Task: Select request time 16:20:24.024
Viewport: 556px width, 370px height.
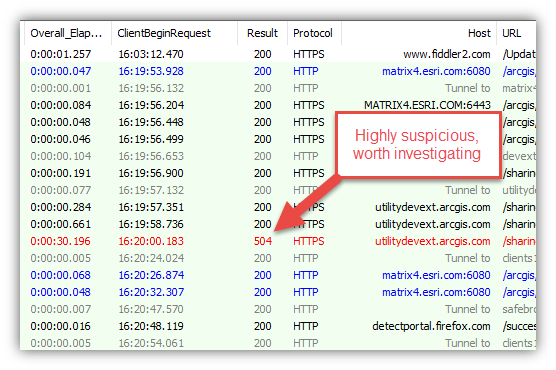Action: [x=151, y=259]
